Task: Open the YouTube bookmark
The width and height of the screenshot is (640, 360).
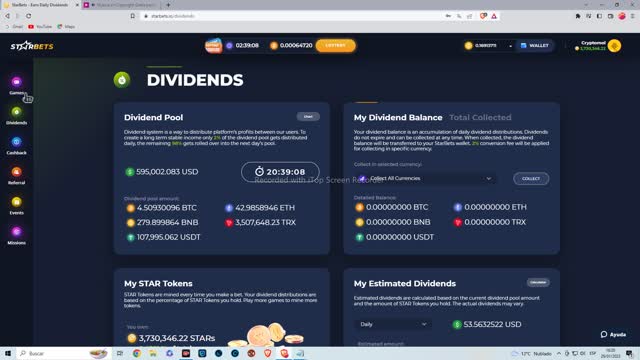Action: pyautogui.click(x=40, y=27)
